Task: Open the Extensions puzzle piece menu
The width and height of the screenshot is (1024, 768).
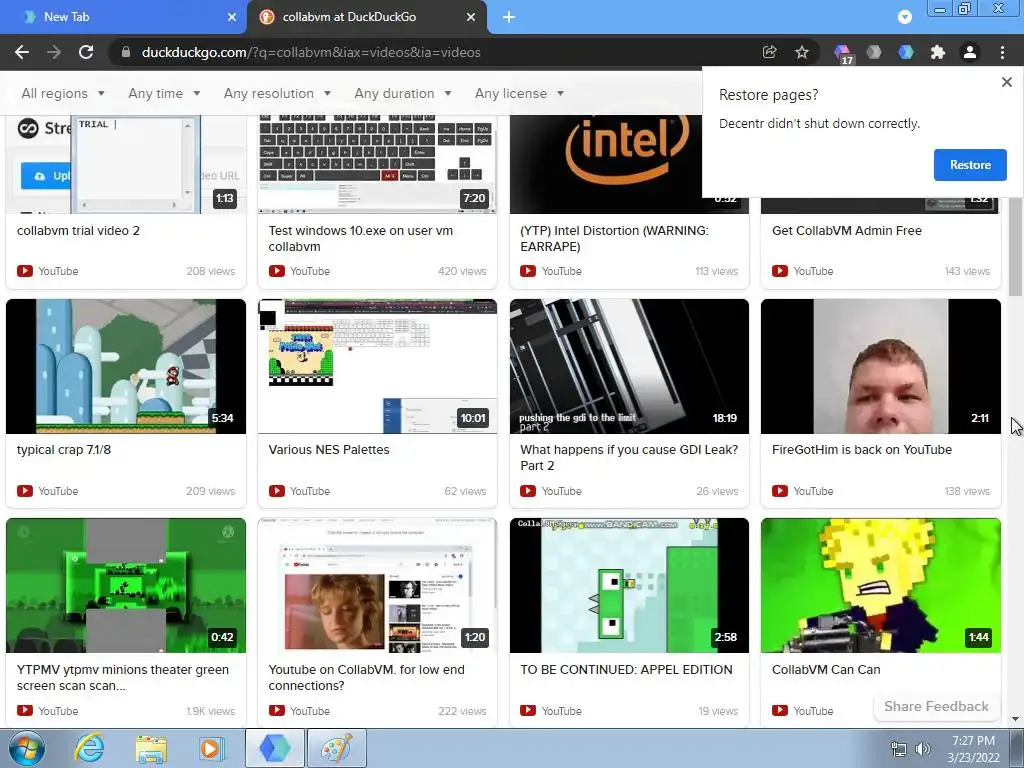Action: click(x=938, y=52)
